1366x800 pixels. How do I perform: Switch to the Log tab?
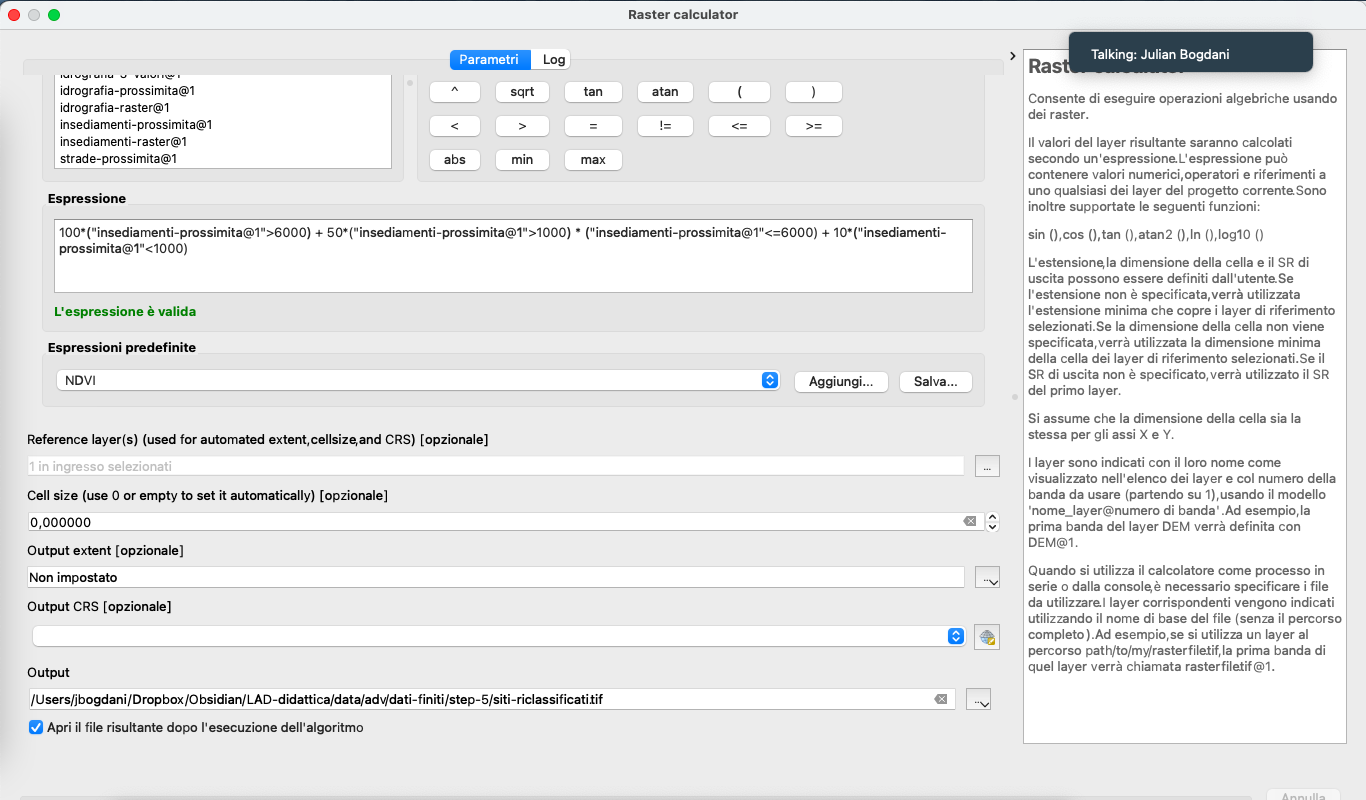(554, 60)
